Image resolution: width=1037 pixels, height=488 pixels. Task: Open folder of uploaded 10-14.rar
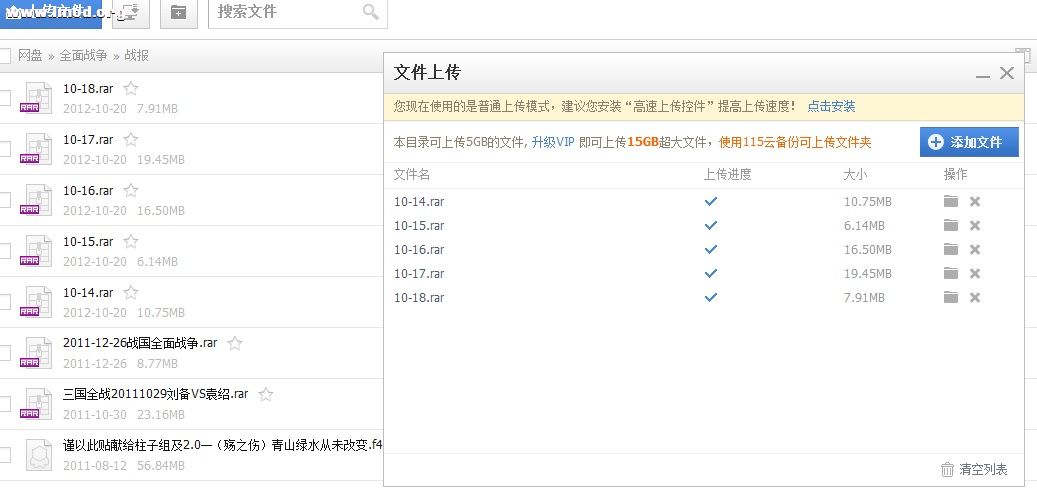click(951, 202)
